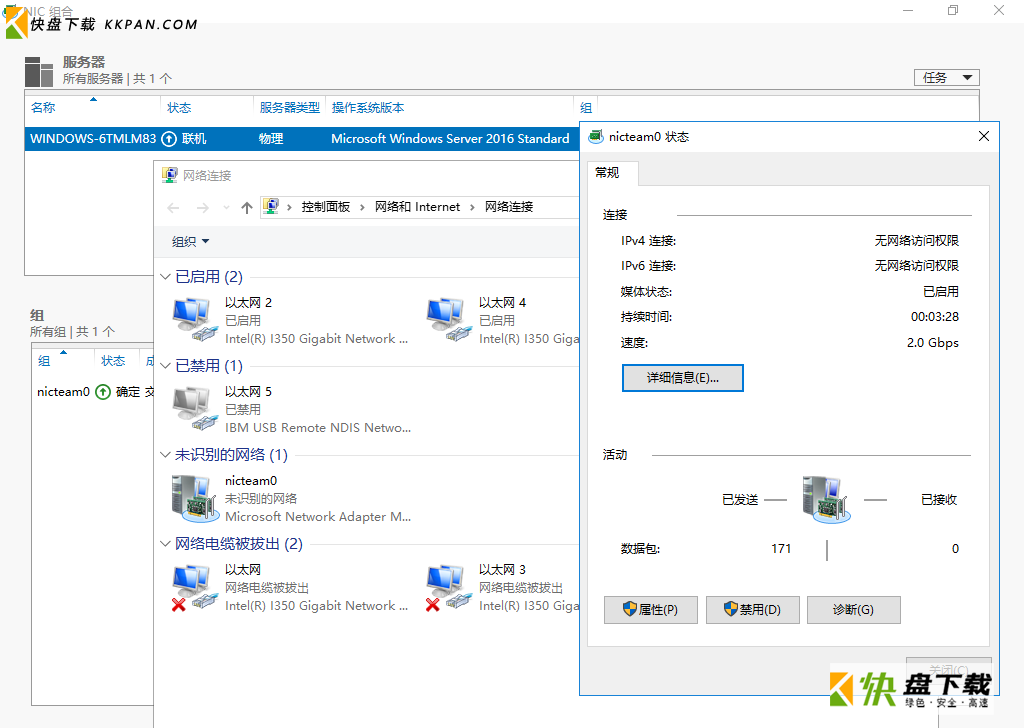Click the Microsoft Windows Server 2016 Standard cell
Image resolution: width=1024 pixels, height=728 pixels.
pyautogui.click(x=450, y=139)
